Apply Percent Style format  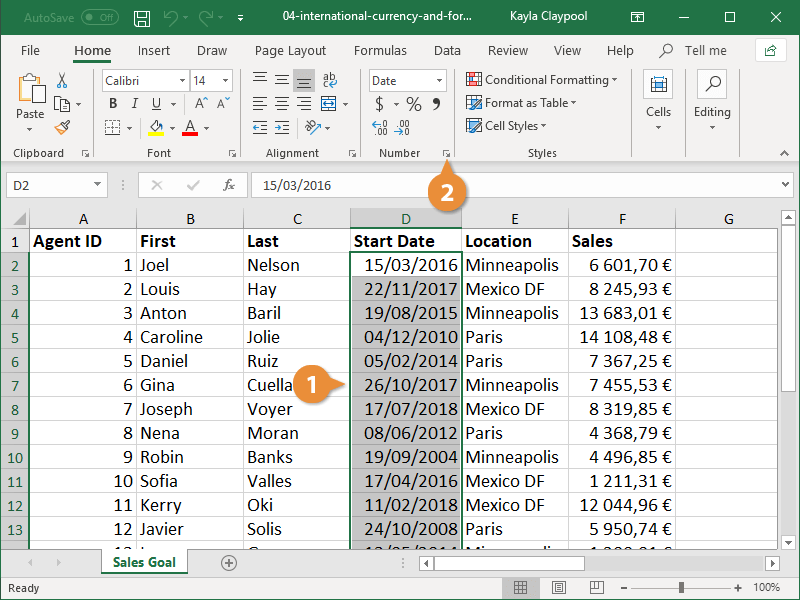click(x=414, y=104)
